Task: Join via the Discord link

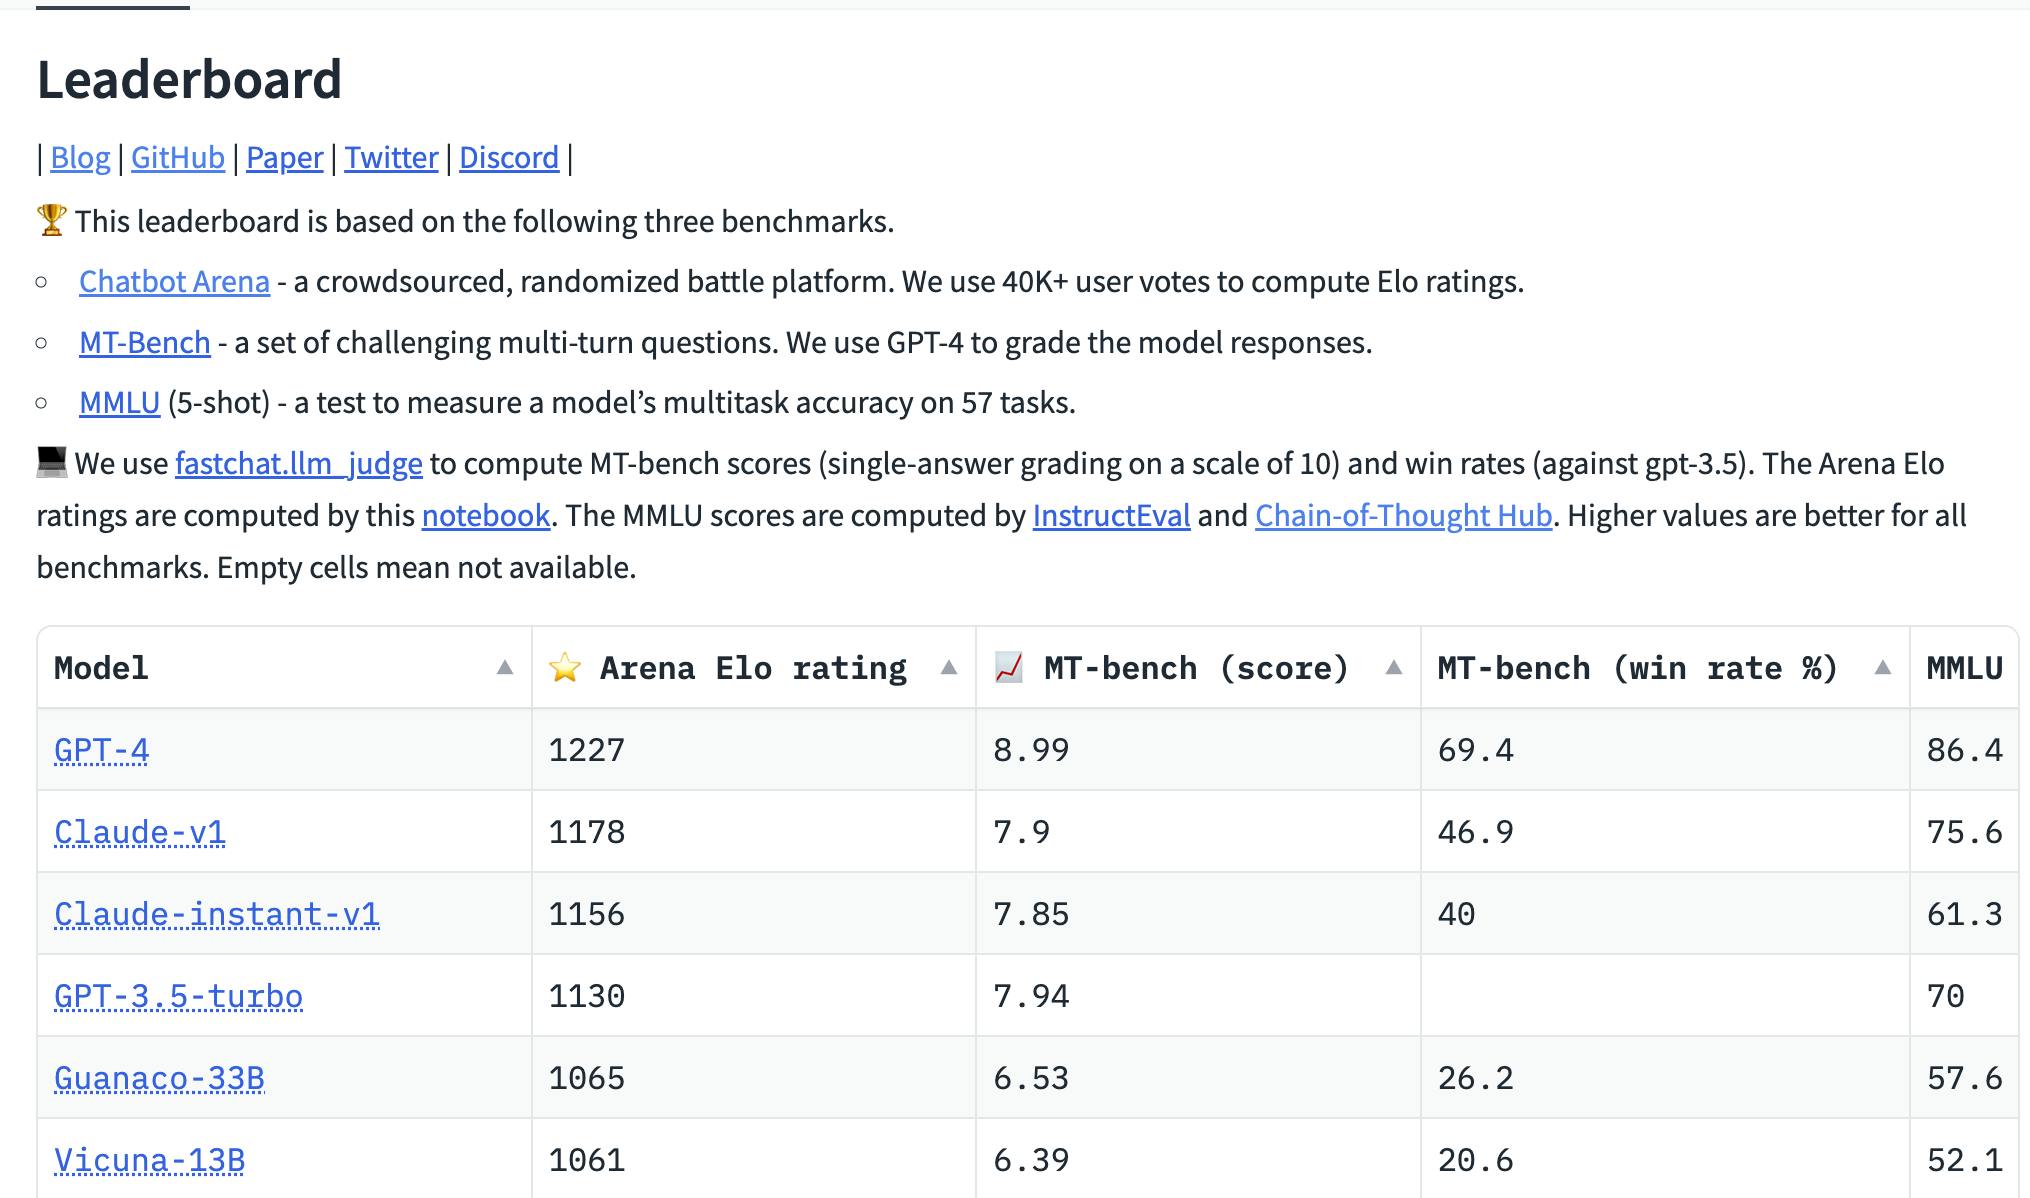Action: tap(508, 158)
